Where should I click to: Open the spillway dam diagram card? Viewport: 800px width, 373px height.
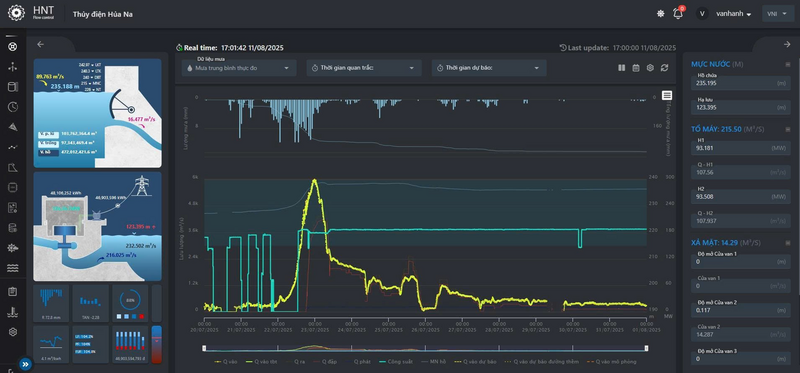pos(97,113)
